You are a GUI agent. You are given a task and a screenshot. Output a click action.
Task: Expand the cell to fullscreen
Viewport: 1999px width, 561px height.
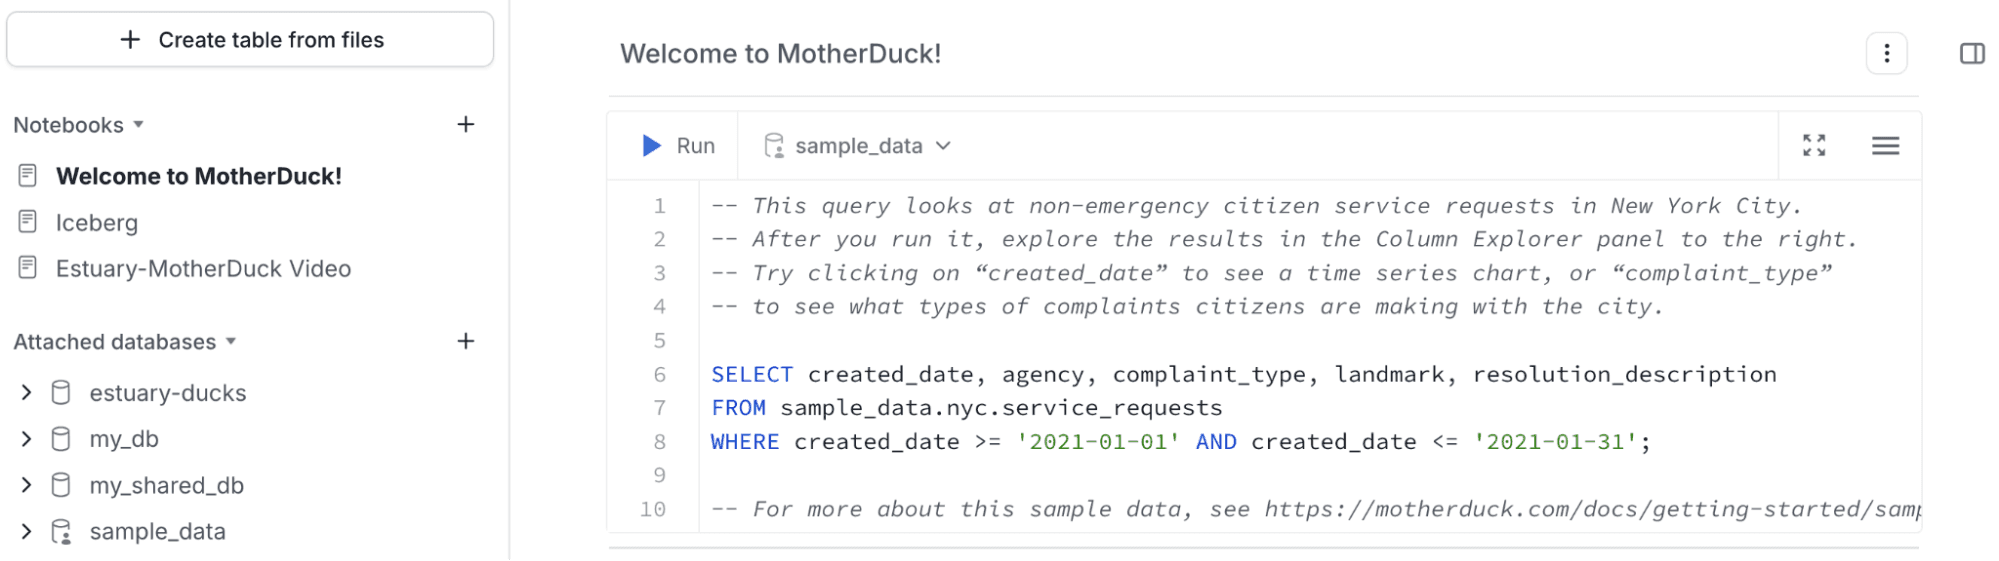pyautogui.click(x=1814, y=146)
